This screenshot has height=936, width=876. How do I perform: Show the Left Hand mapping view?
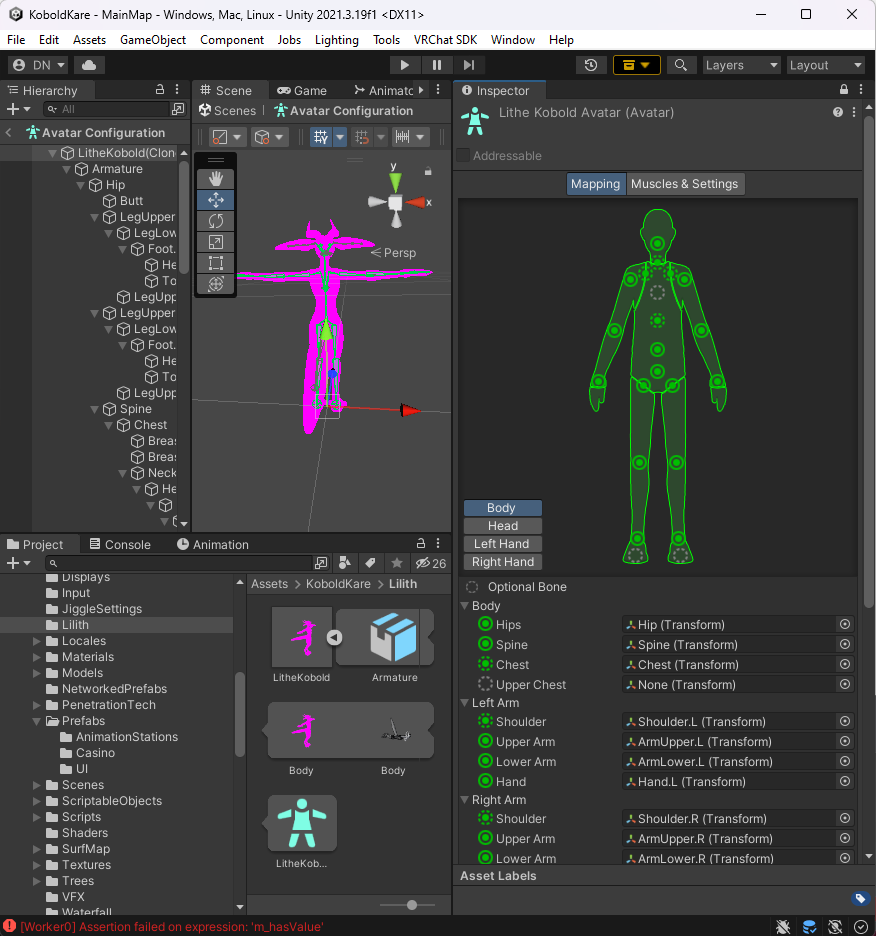click(503, 544)
